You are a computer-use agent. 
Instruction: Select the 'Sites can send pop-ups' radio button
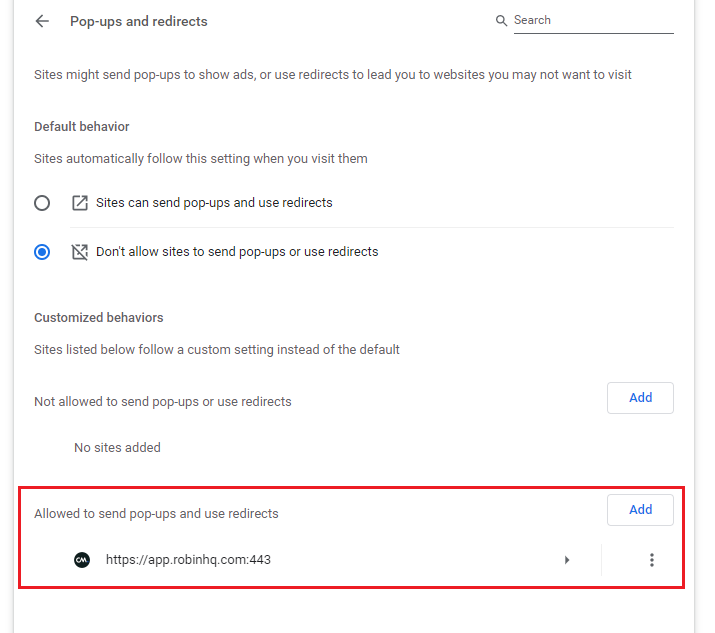(42, 203)
